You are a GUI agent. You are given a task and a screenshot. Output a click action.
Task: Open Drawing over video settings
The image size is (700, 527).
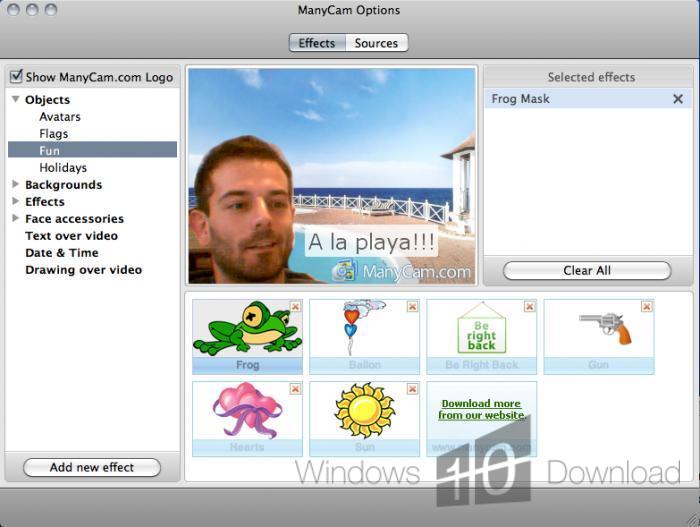point(83,270)
